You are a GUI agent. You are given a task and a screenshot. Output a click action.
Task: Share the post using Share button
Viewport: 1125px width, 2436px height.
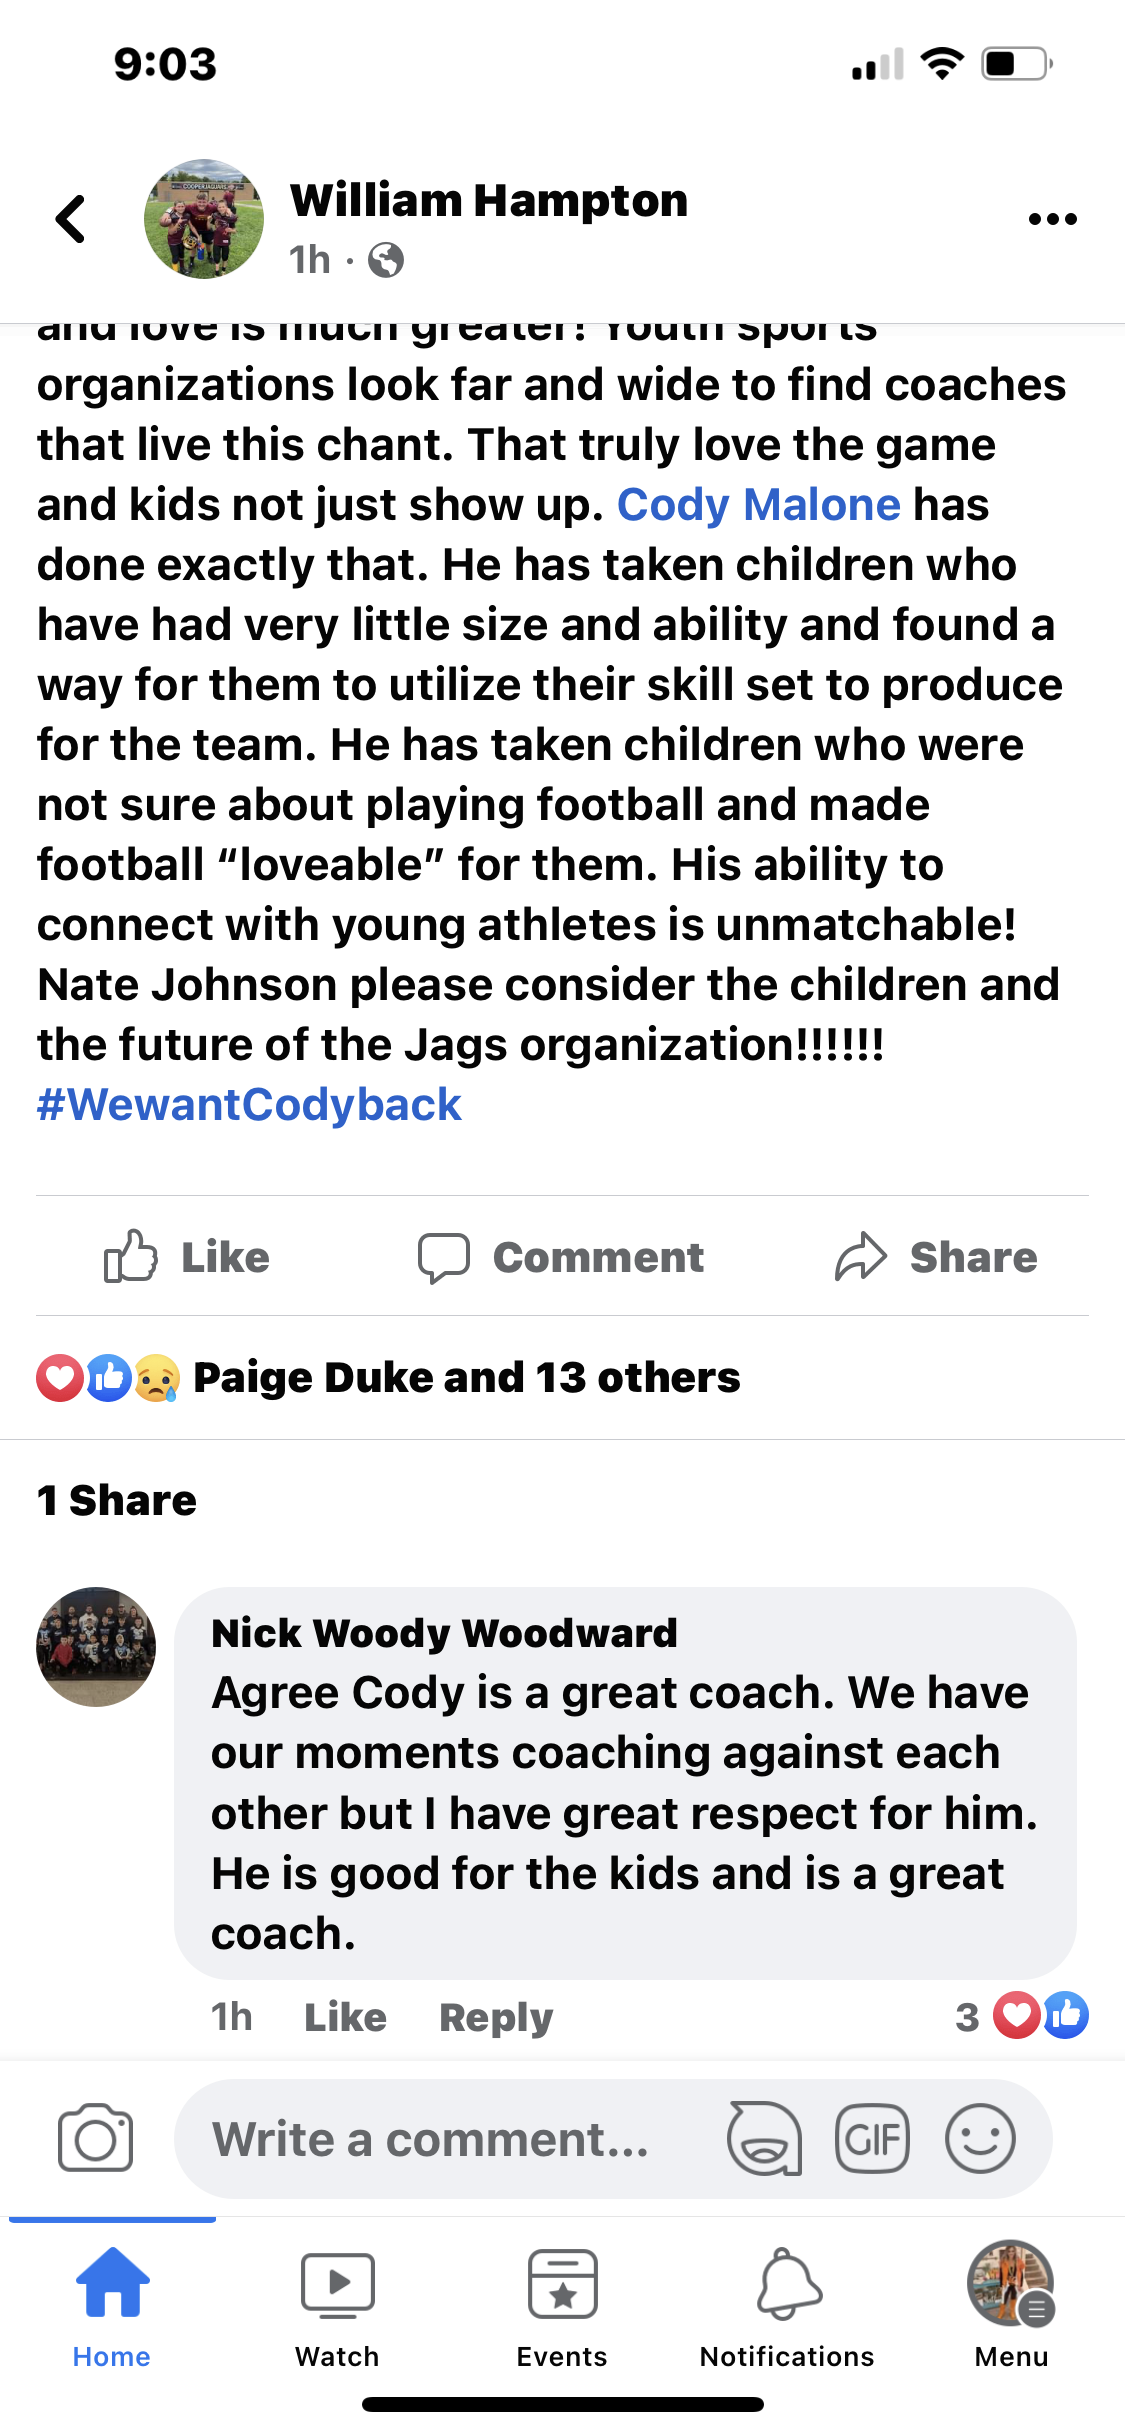(x=936, y=1257)
